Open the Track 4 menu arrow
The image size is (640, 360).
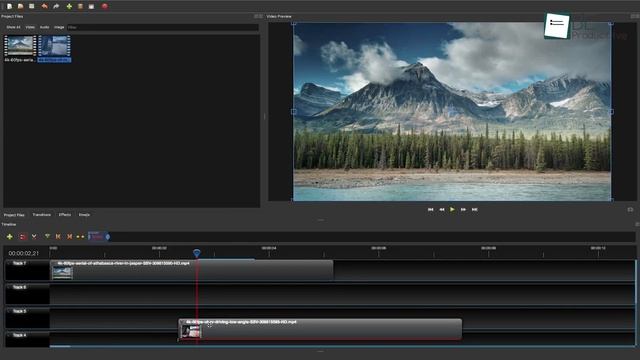tap(8, 335)
